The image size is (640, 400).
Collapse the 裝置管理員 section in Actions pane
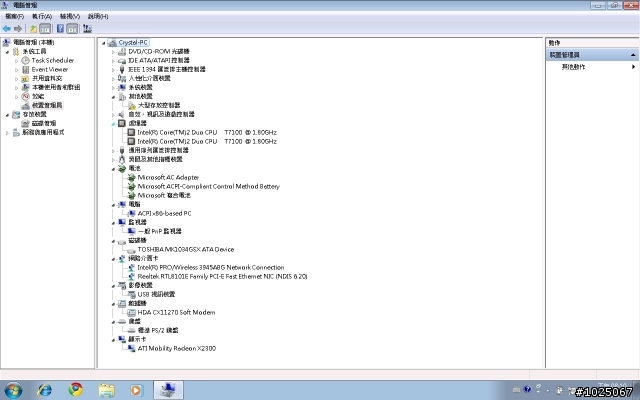633,55
